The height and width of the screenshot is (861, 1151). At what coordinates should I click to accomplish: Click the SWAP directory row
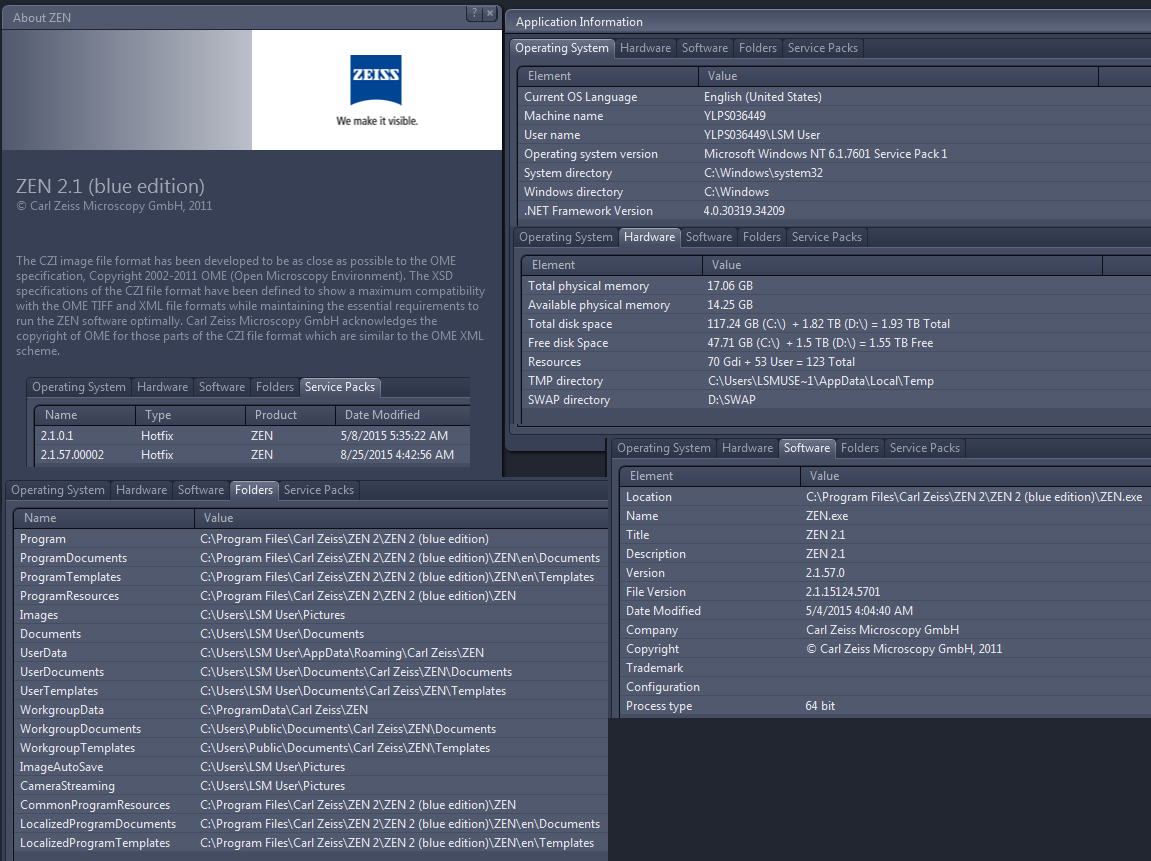point(800,400)
